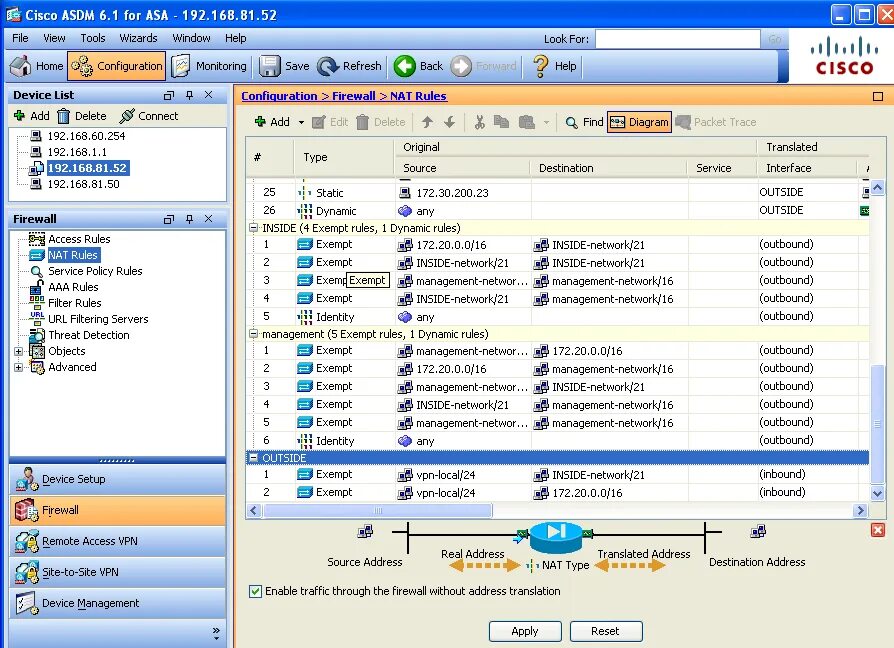The image size is (894, 648).
Task: Pin the Device List panel
Action: [189, 95]
